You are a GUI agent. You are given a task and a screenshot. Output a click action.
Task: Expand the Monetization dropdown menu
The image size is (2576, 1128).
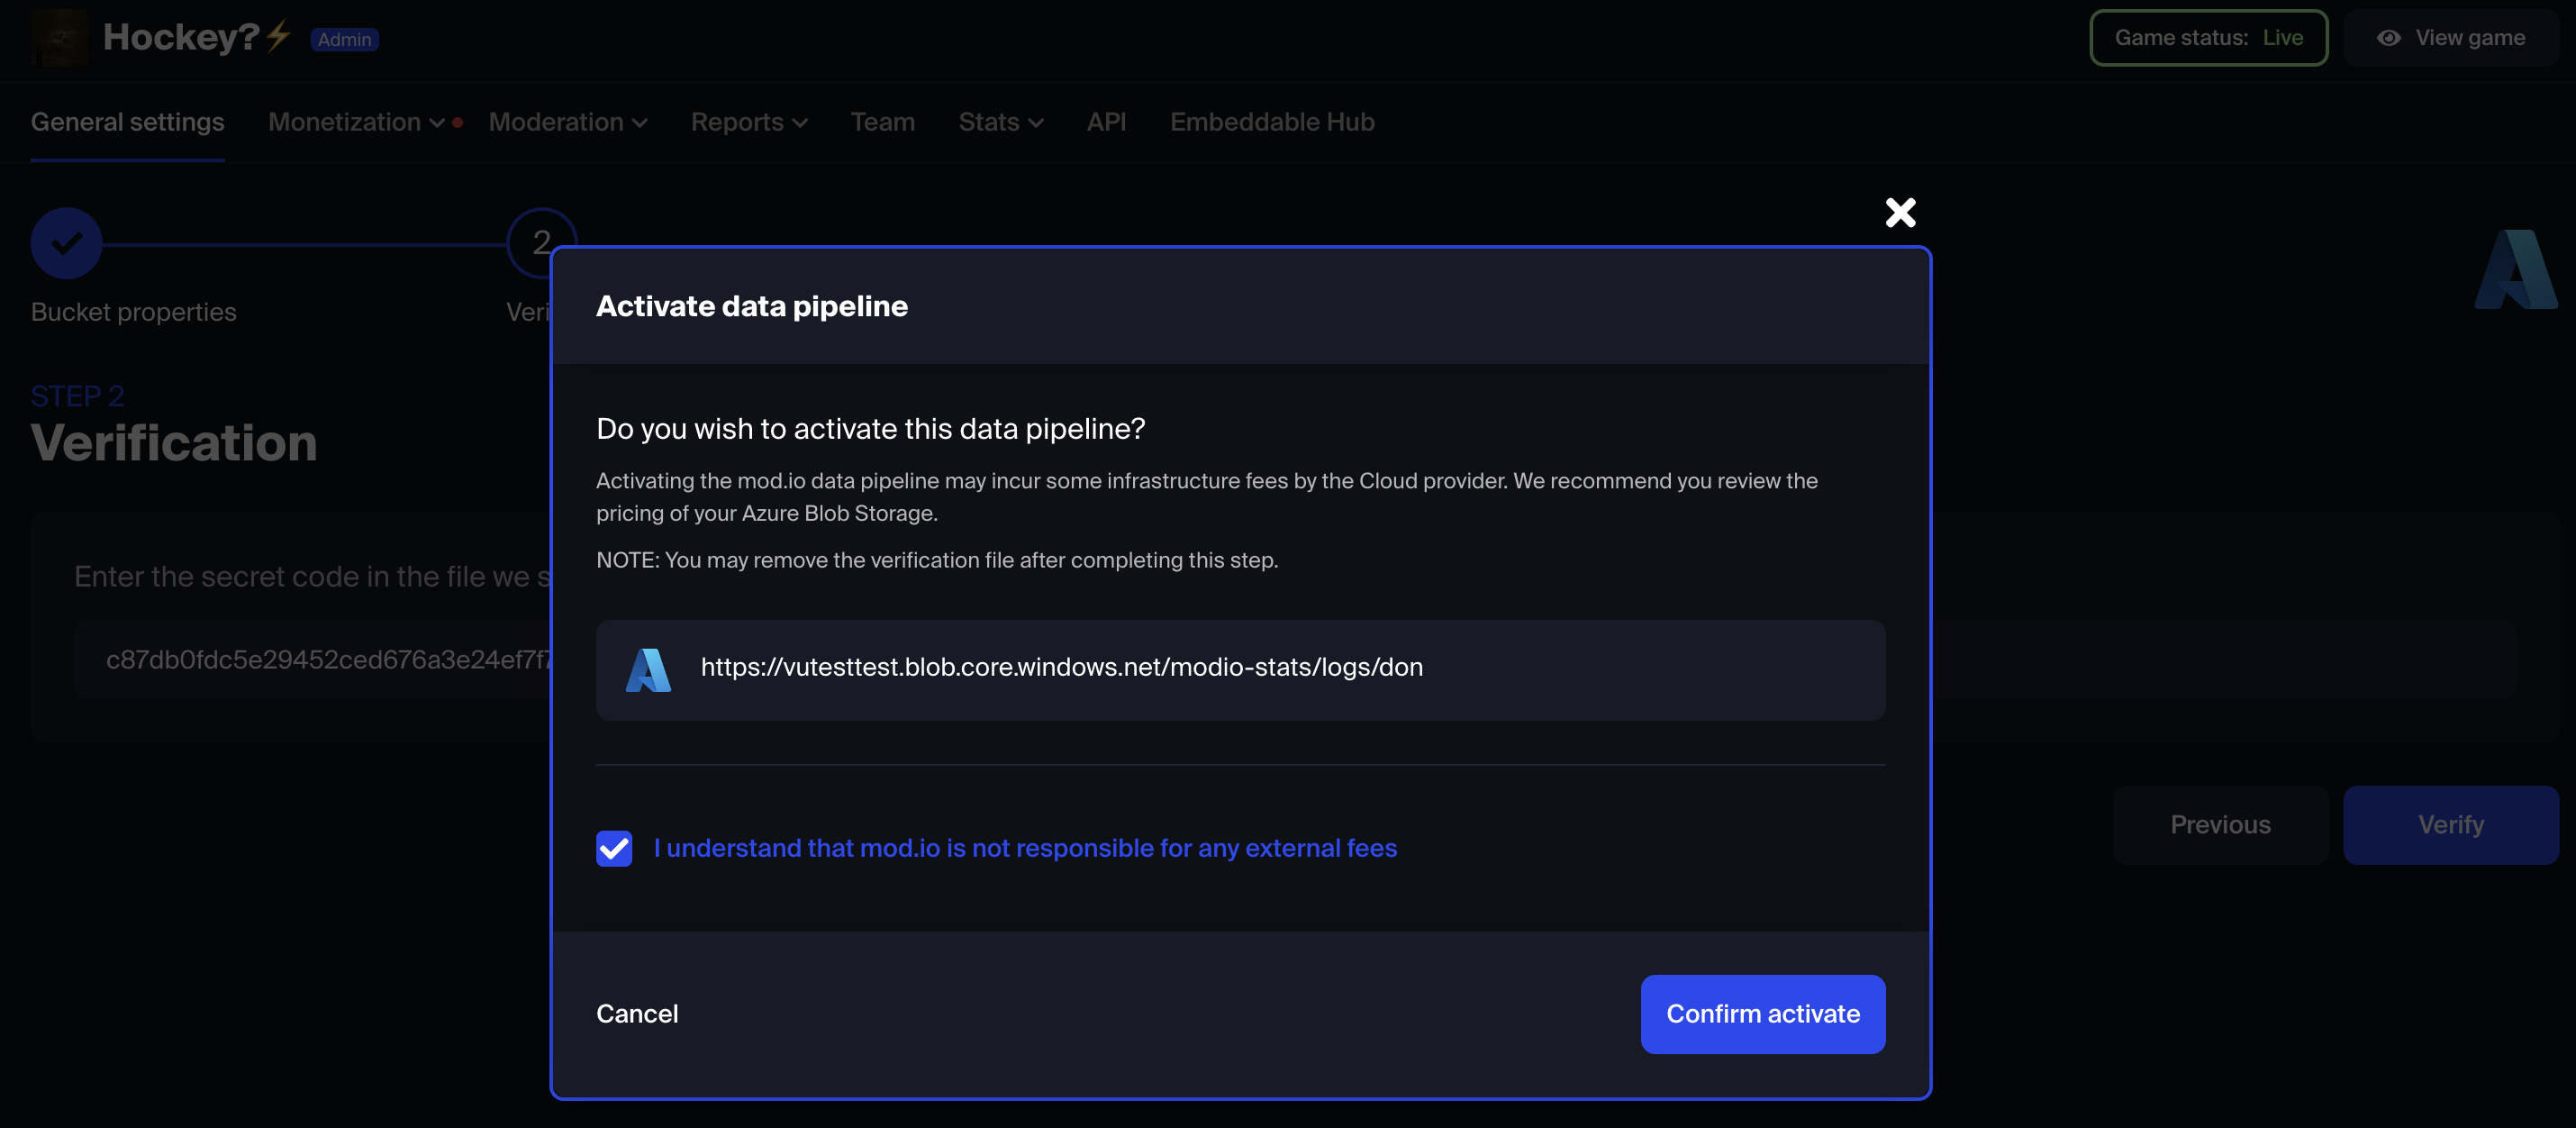pyautogui.click(x=356, y=122)
